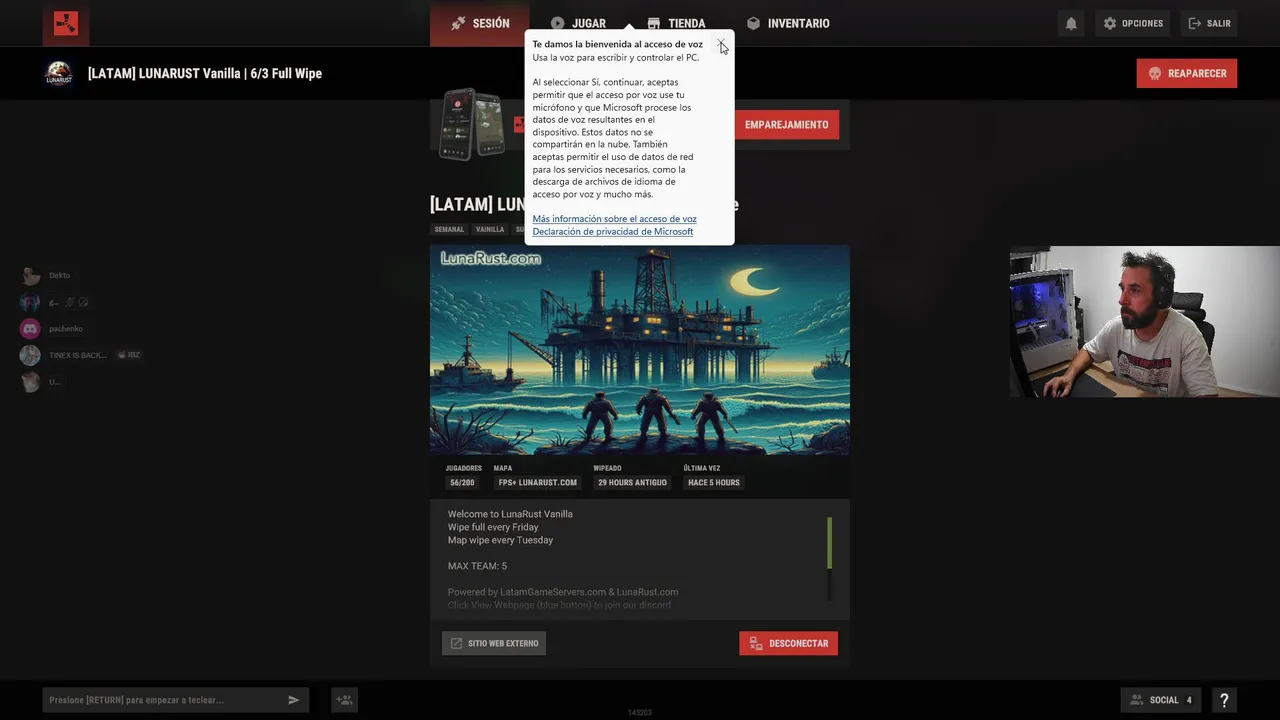
Task: Click Dekto's avatar icon
Action: click(30, 276)
